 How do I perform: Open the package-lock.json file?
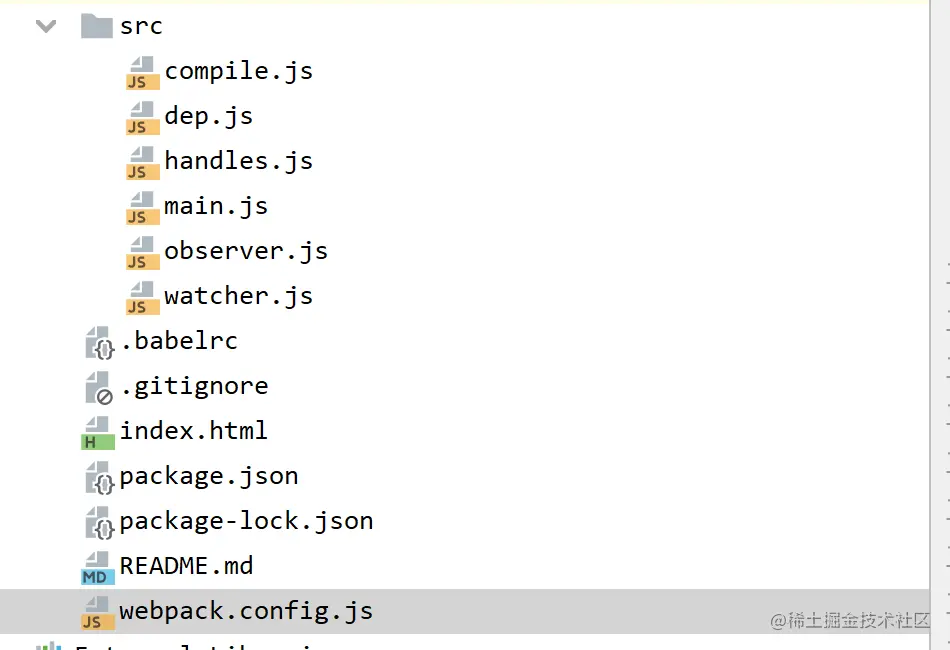click(x=246, y=521)
